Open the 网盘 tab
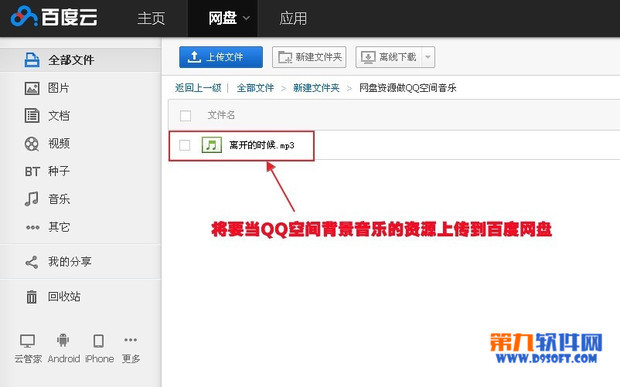This screenshot has height=387, width=620. pyautogui.click(x=223, y=18)
